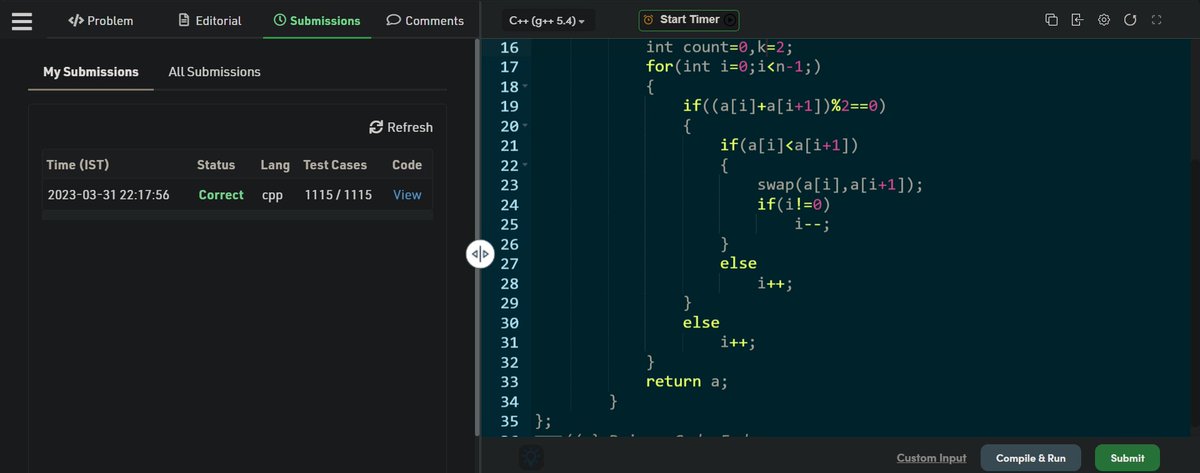Screen dimensions: 1200x473
Task: Open the Editorial tab
Action: pos(209,20)
